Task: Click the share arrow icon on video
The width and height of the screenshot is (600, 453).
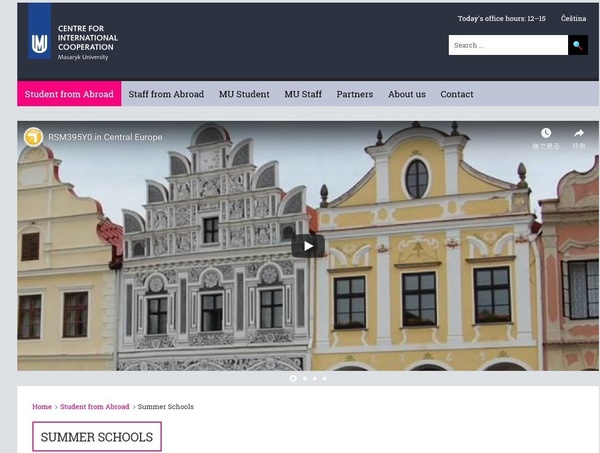Action: coord(579,133)
